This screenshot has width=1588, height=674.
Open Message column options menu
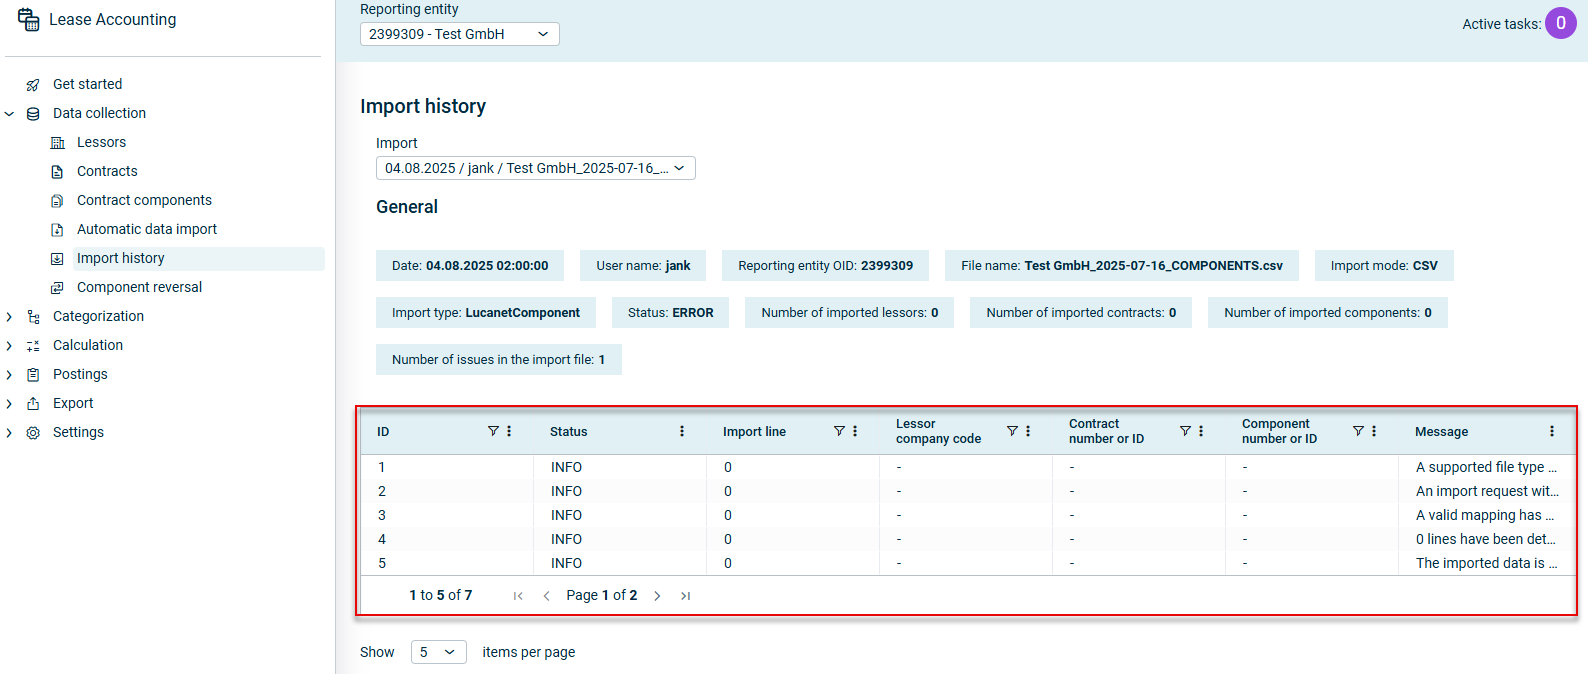1552,431
